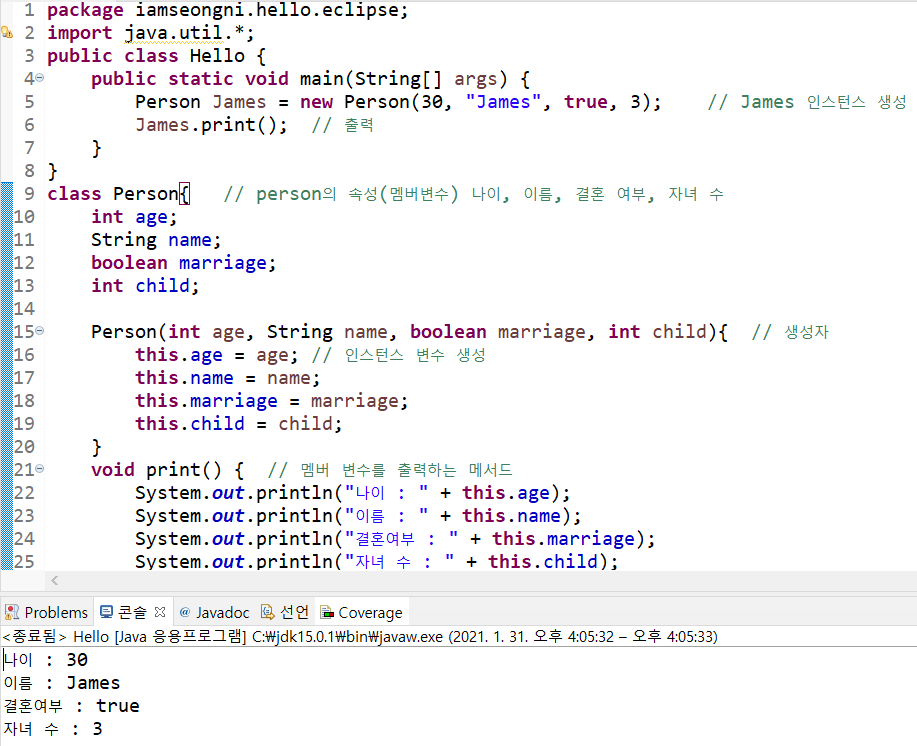The width and height of the screenshot is (917, 746).
Task: Click the println statement with "자녀 수 : "
Action: [377, 561]
